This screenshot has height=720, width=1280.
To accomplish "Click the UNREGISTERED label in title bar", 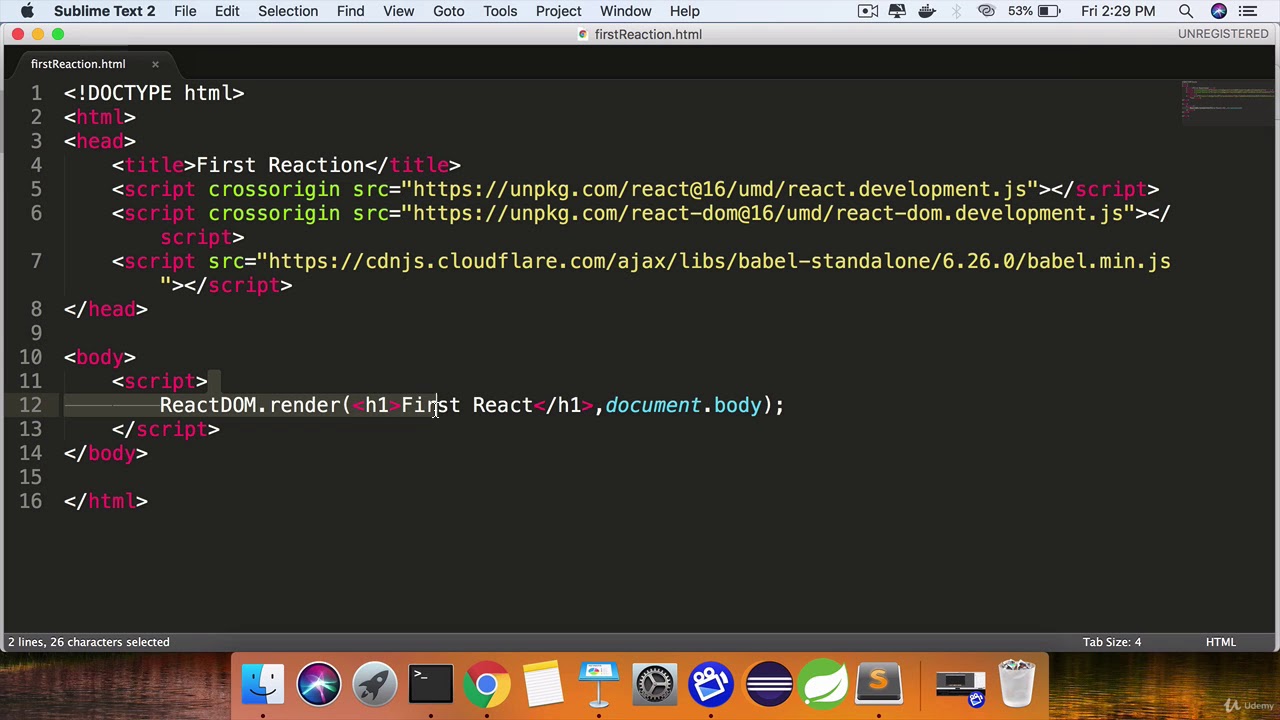I will coord(1222,34).
